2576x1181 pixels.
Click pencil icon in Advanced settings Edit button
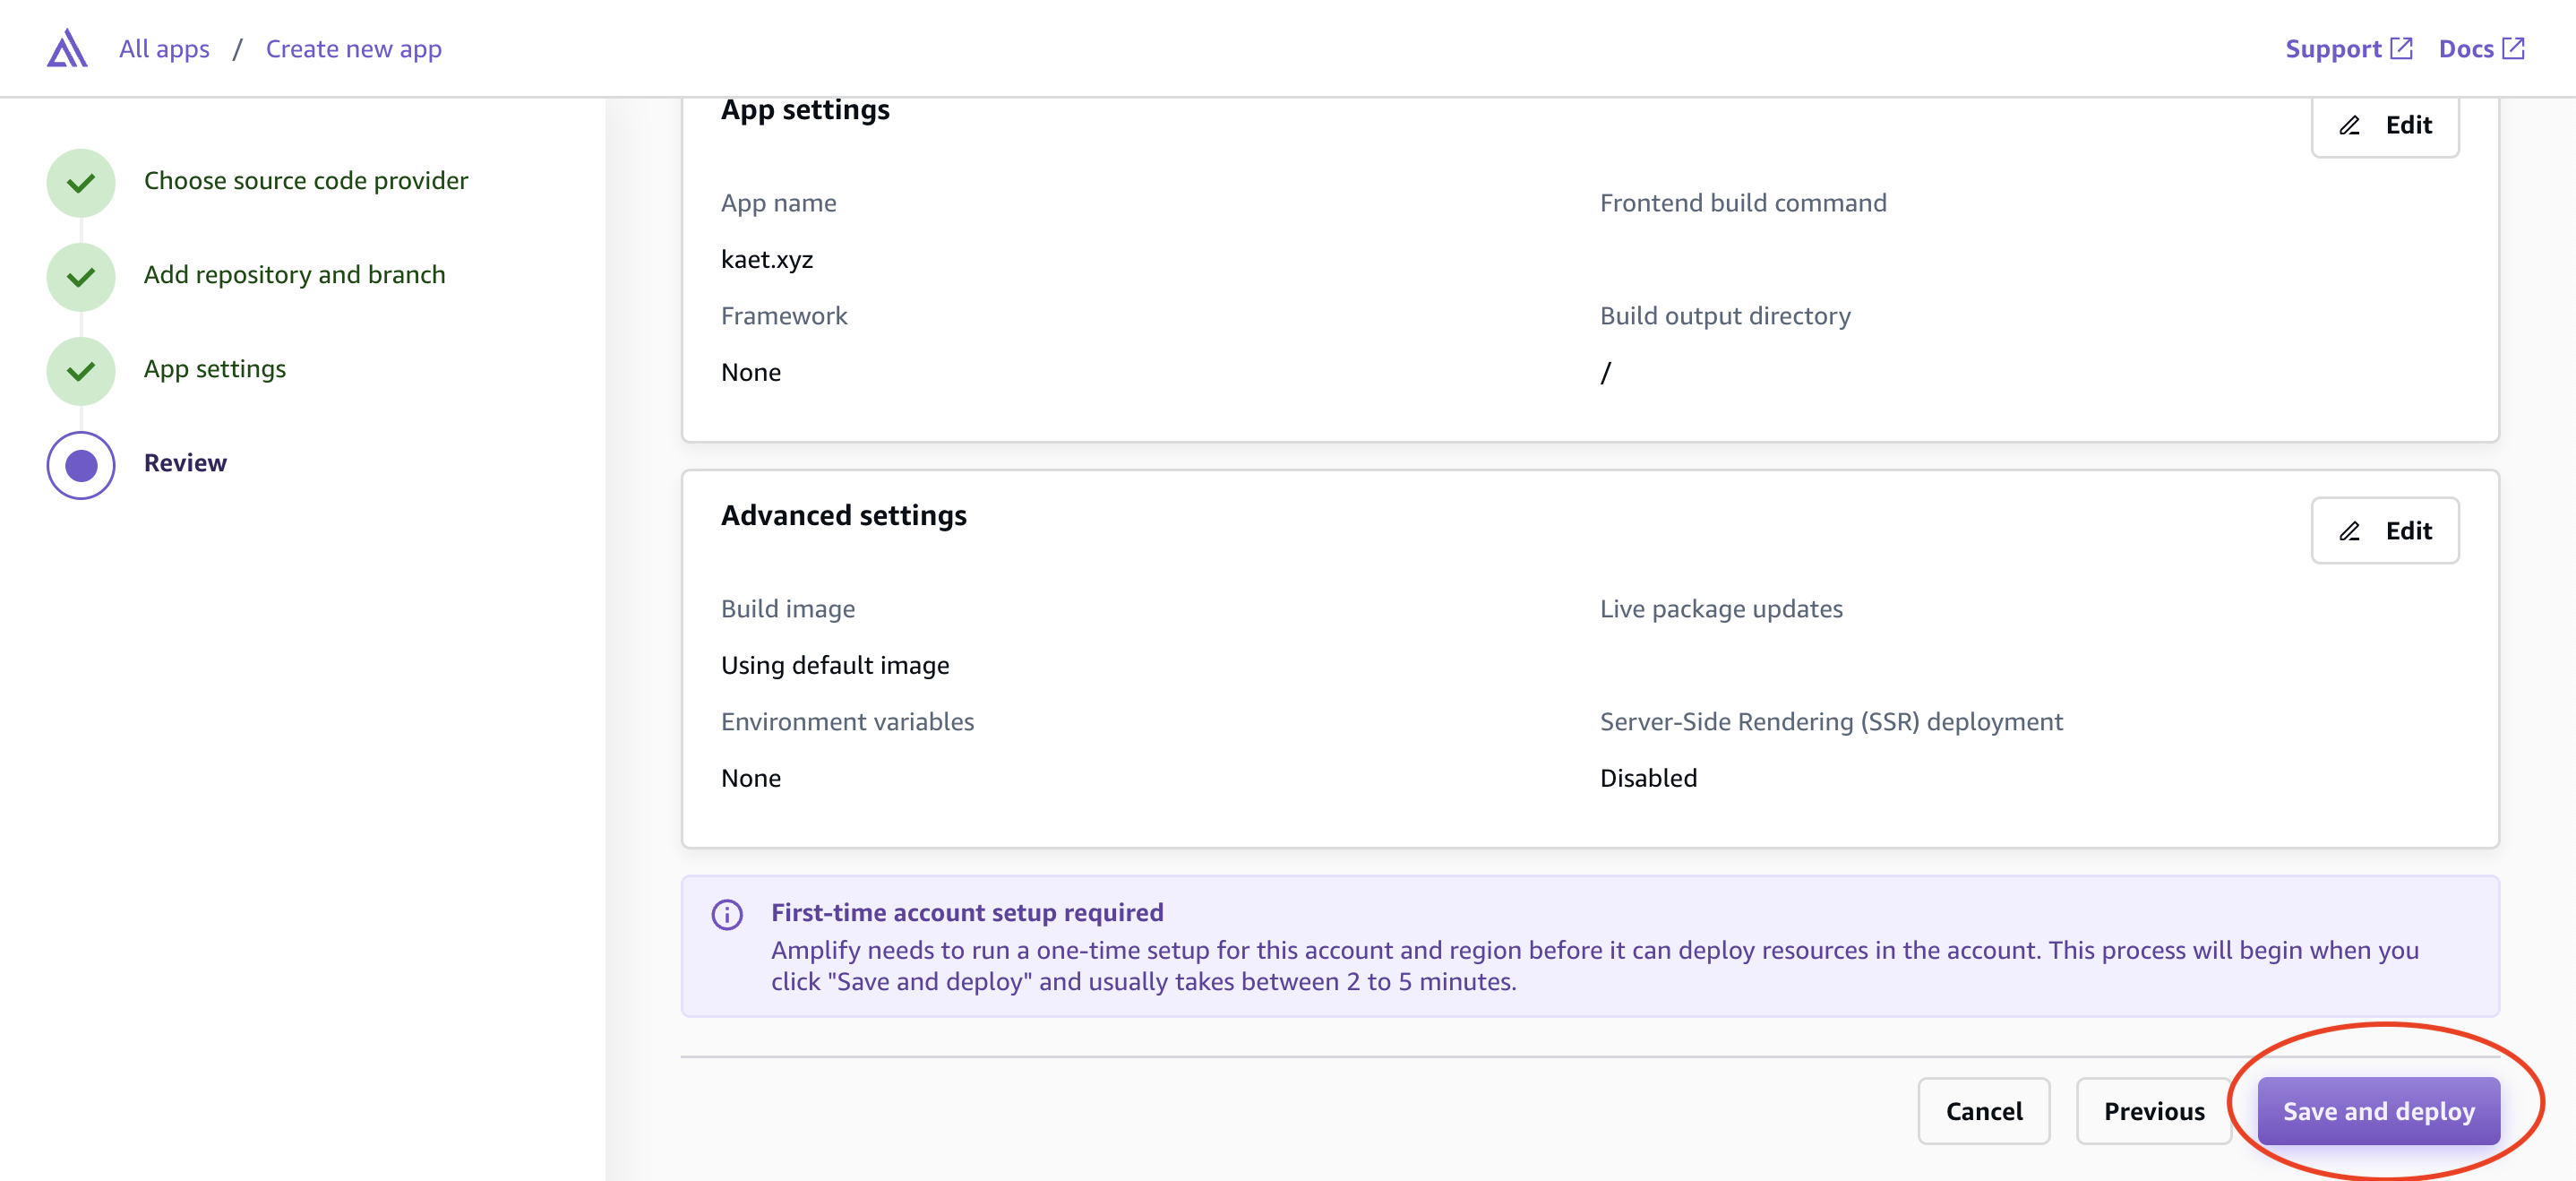click(x=2349, y=531)
